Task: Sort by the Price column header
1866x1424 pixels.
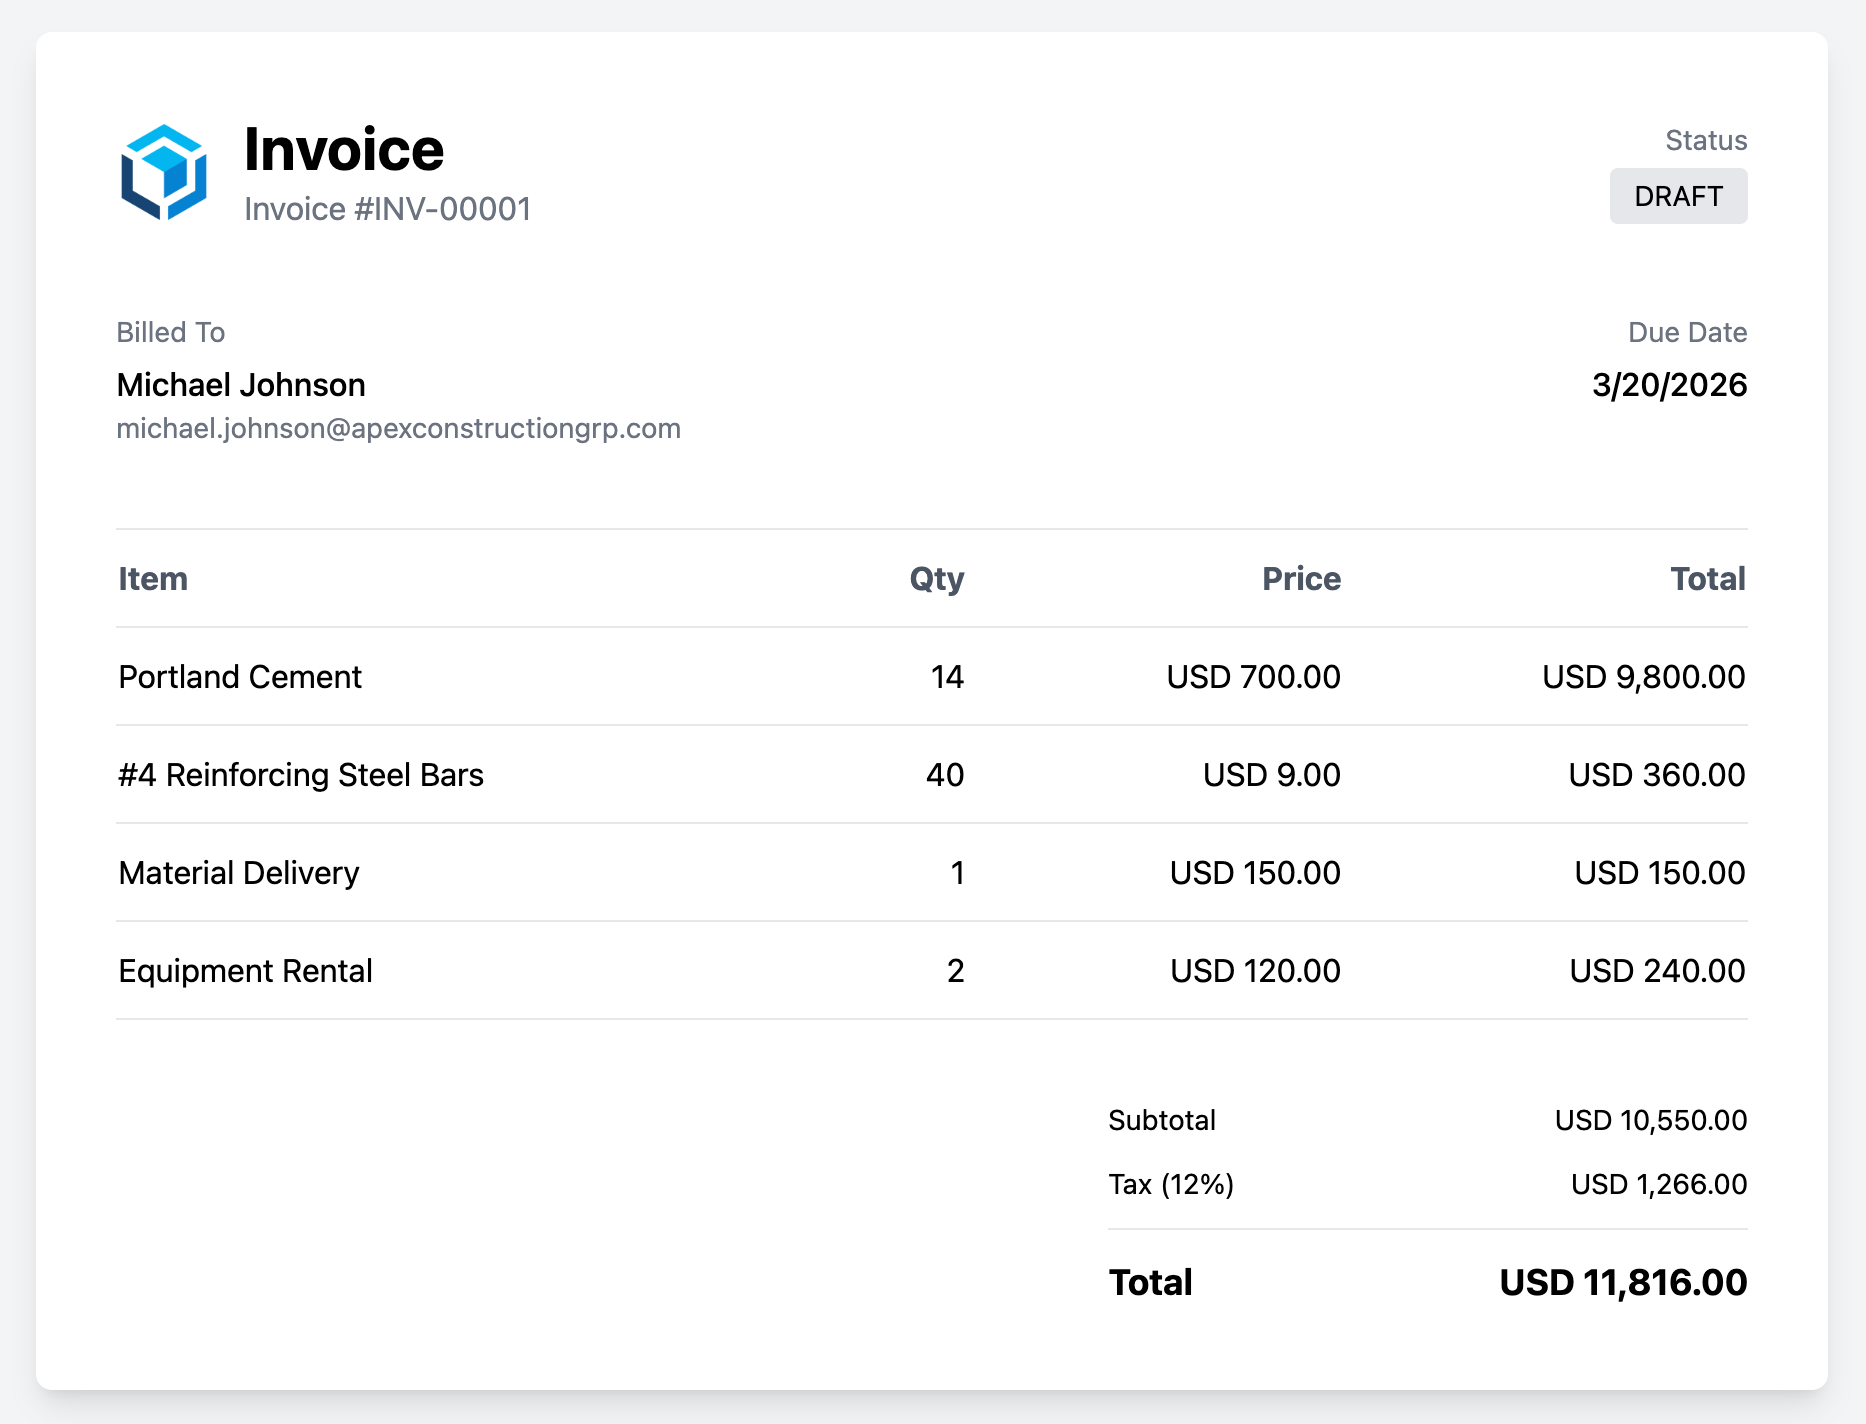Action: [x=1302, y=578]
